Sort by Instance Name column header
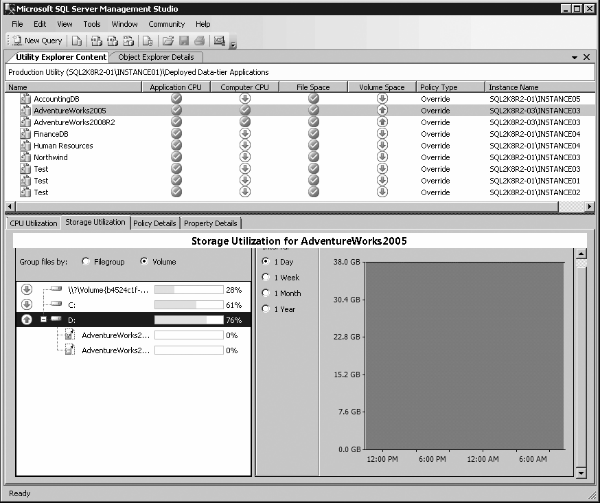 [540, 87]
